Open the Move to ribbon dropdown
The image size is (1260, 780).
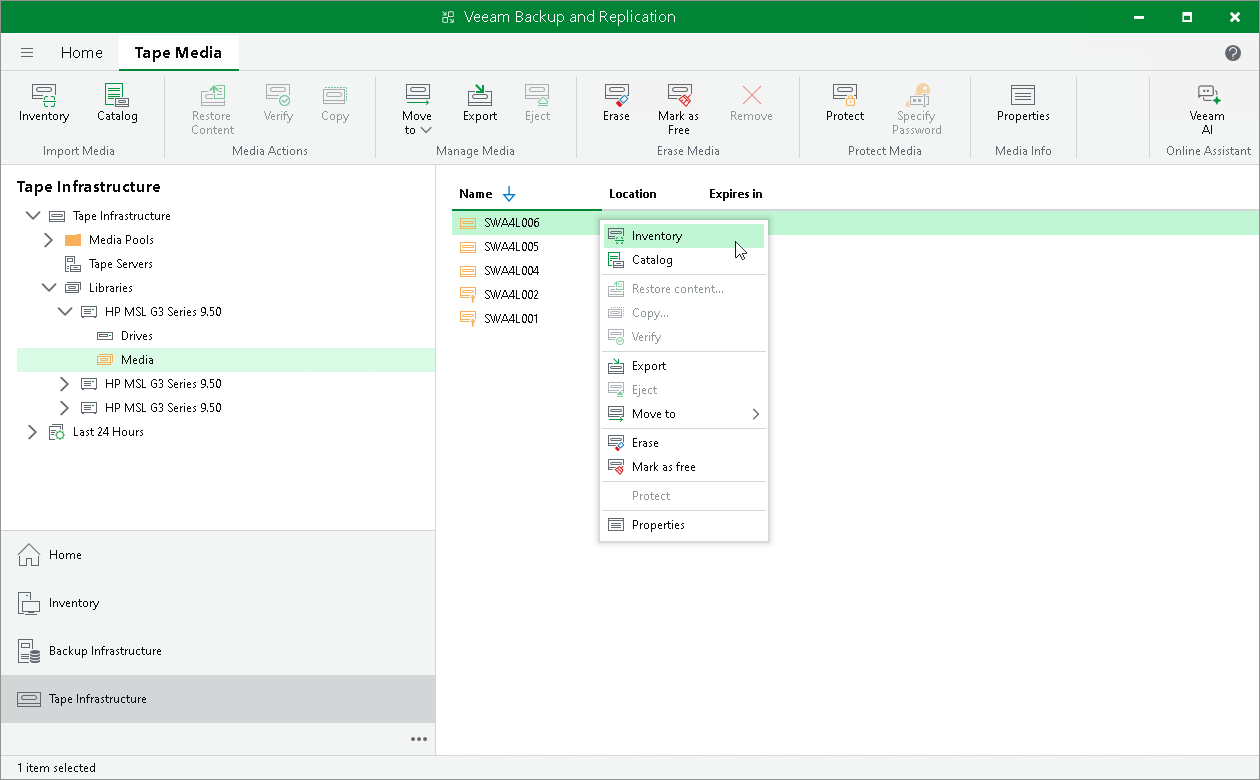[x=417, y=110]
